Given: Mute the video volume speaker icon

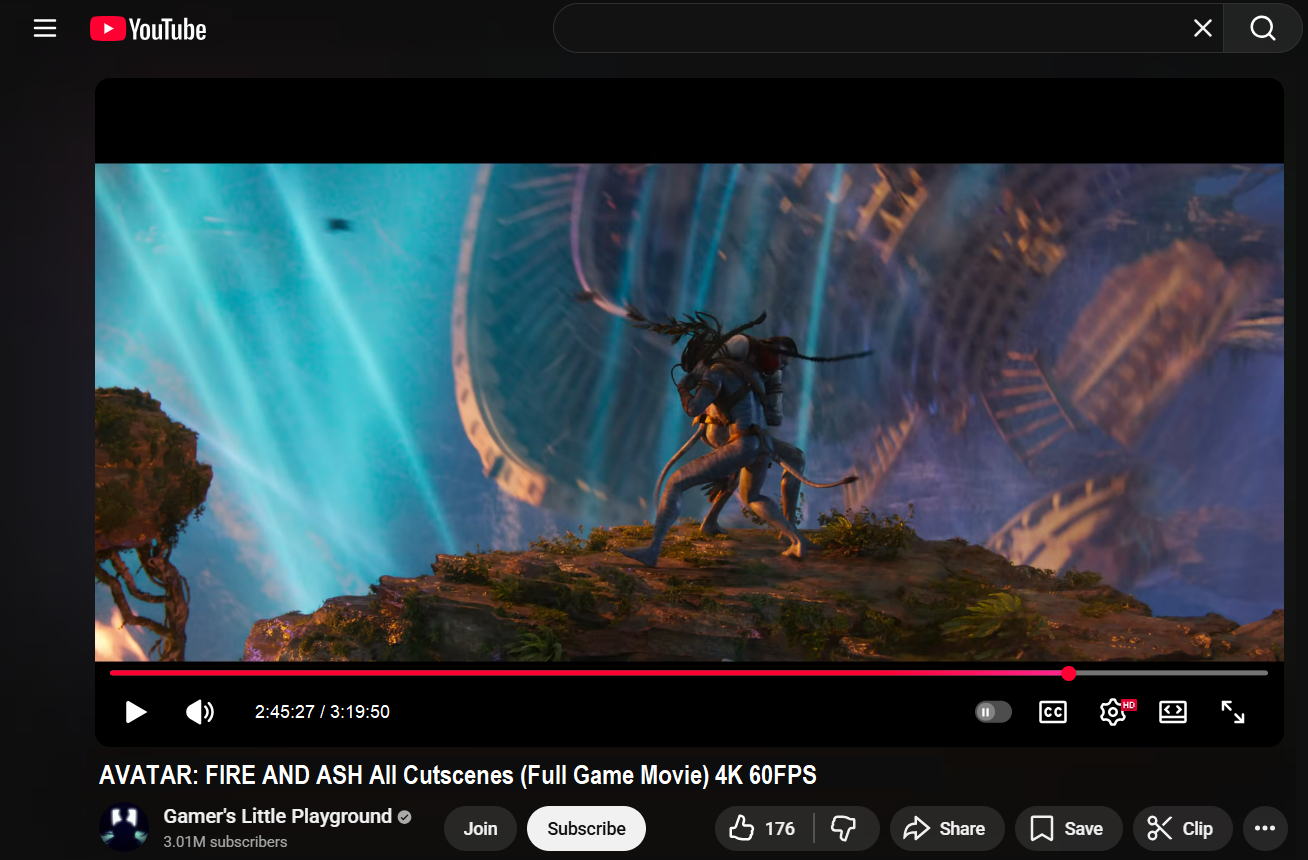Looking at the screenshot, I should tap(200, 712).
